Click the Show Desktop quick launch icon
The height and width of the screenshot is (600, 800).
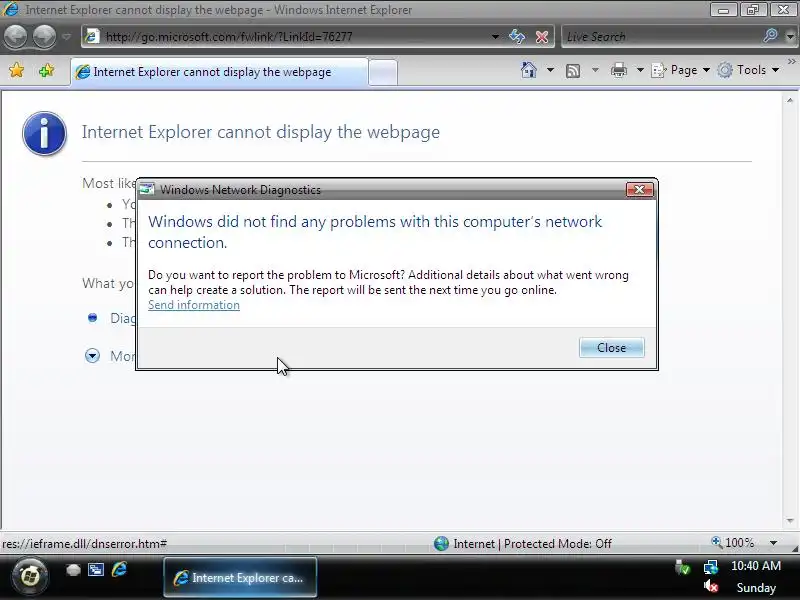(x=73, y=570)
